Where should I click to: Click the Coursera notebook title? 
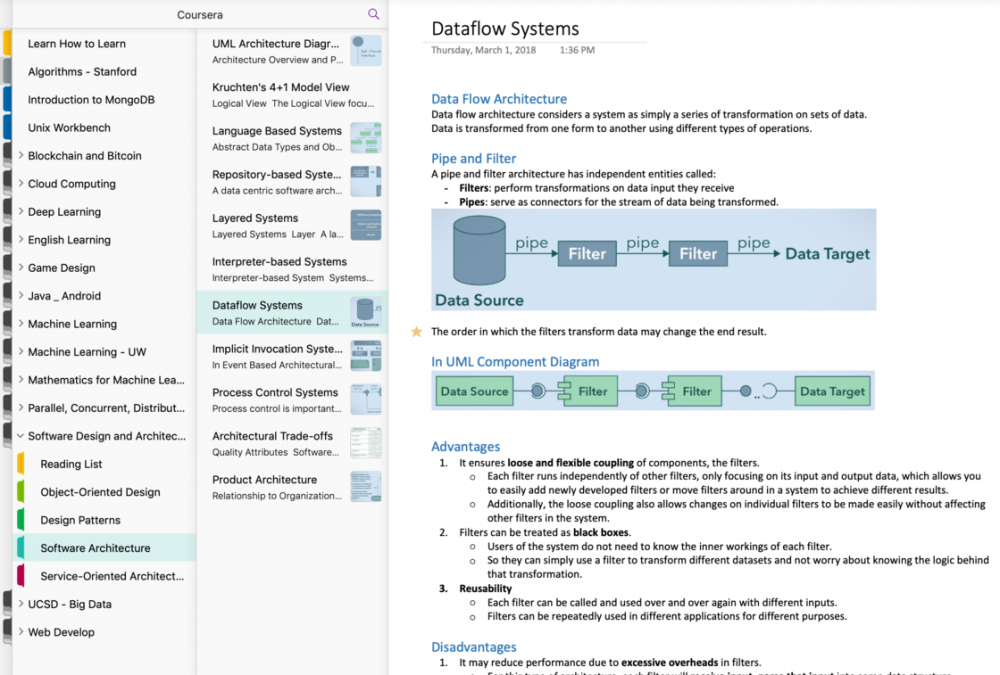[x=200, y=15]
